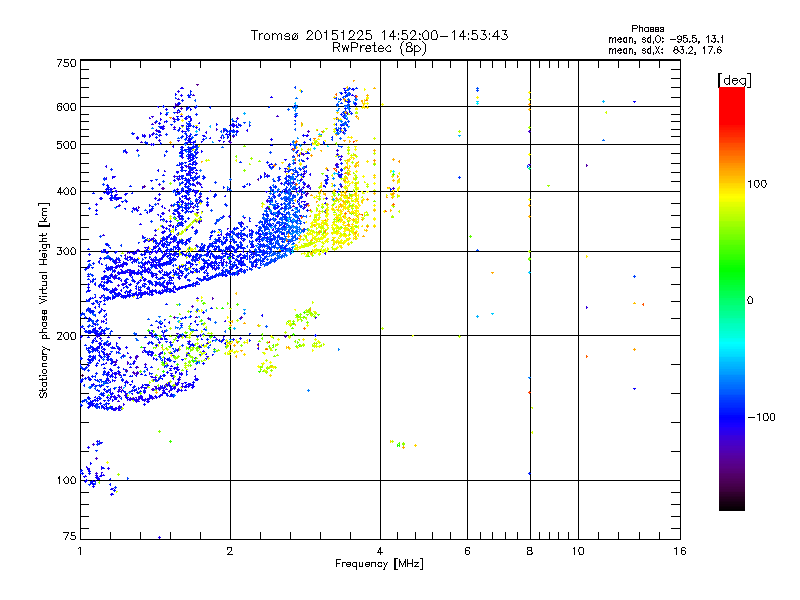The height and width of the screenshot is (600, 800).
Task: Click the black bottom of the colorbar
Action: 732,503
